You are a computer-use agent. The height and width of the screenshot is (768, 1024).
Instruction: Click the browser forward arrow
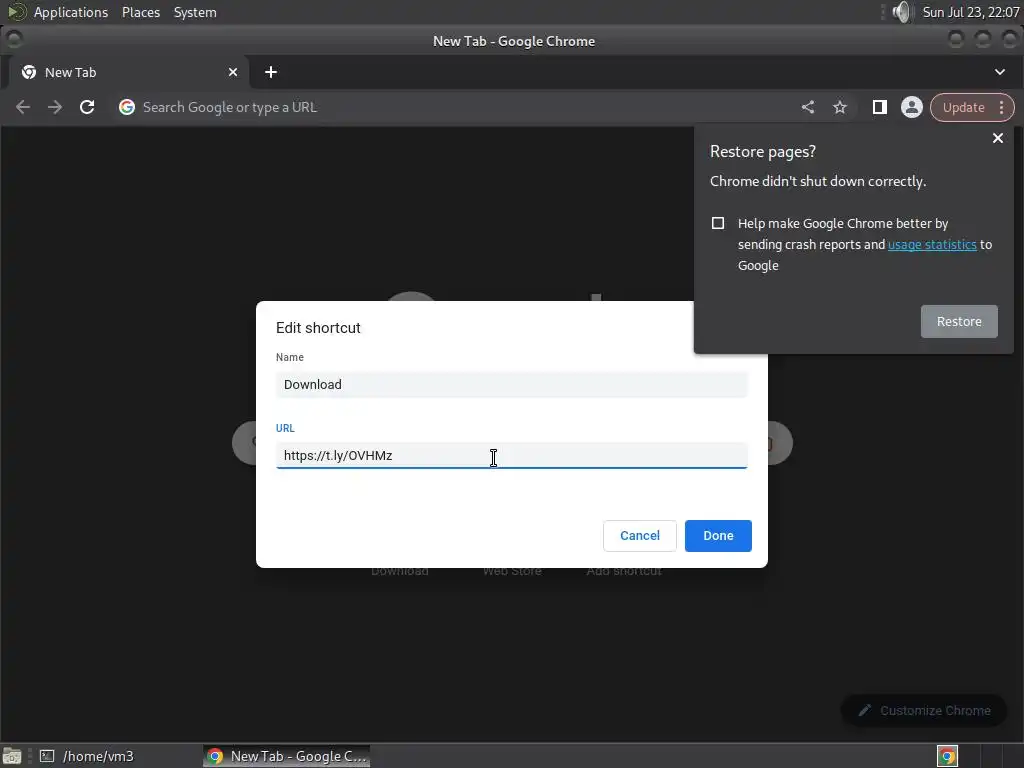pyautogui.click(x=55, y=107)
